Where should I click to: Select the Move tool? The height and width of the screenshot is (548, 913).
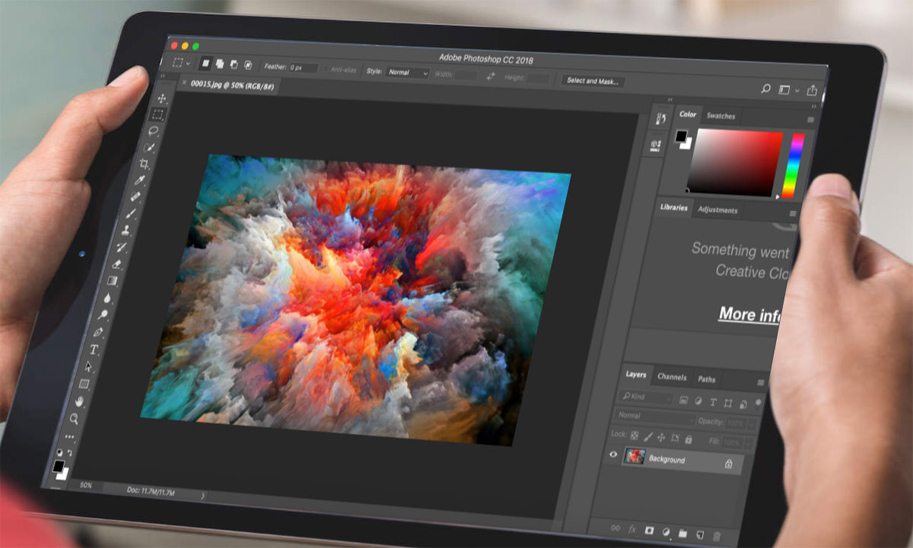(161, 99)
